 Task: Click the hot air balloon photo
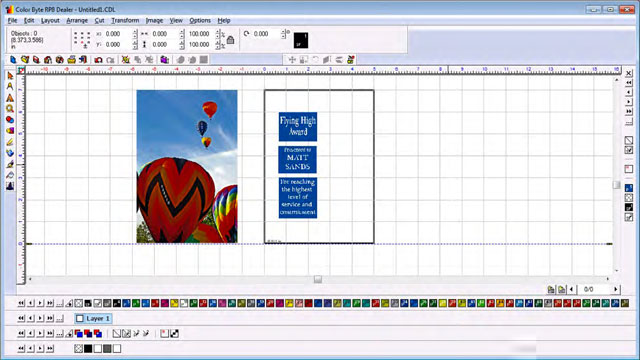coord(187,167)
